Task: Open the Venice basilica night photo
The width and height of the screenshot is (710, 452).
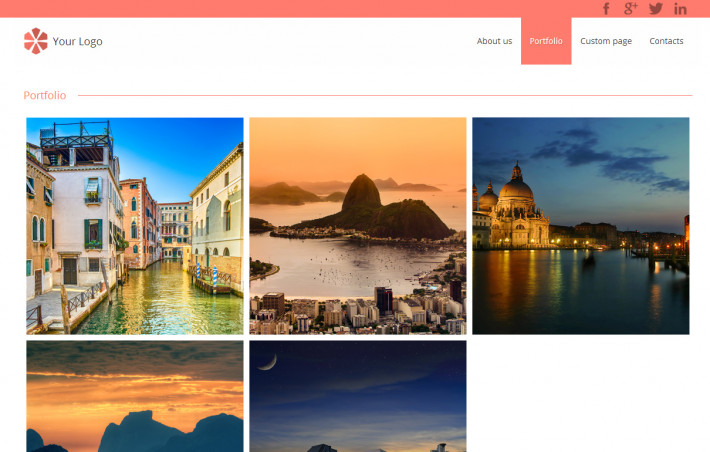Action: tap(581, 226)
